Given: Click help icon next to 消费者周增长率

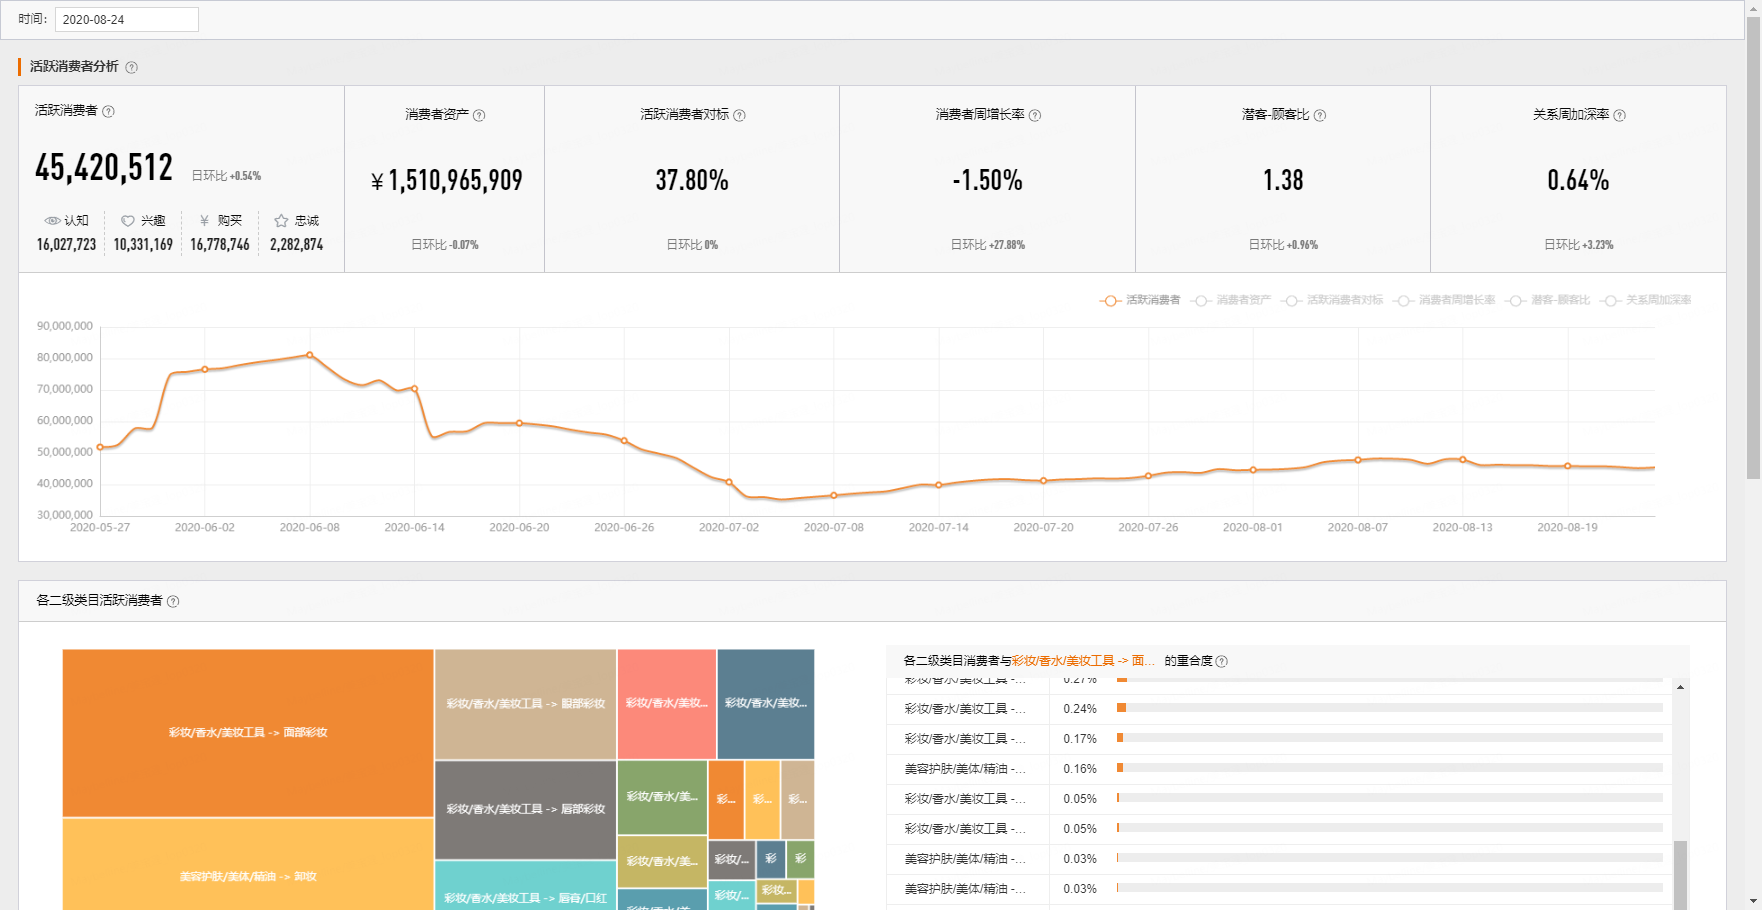Looking at the screenshot, I should pos(1035,115).
